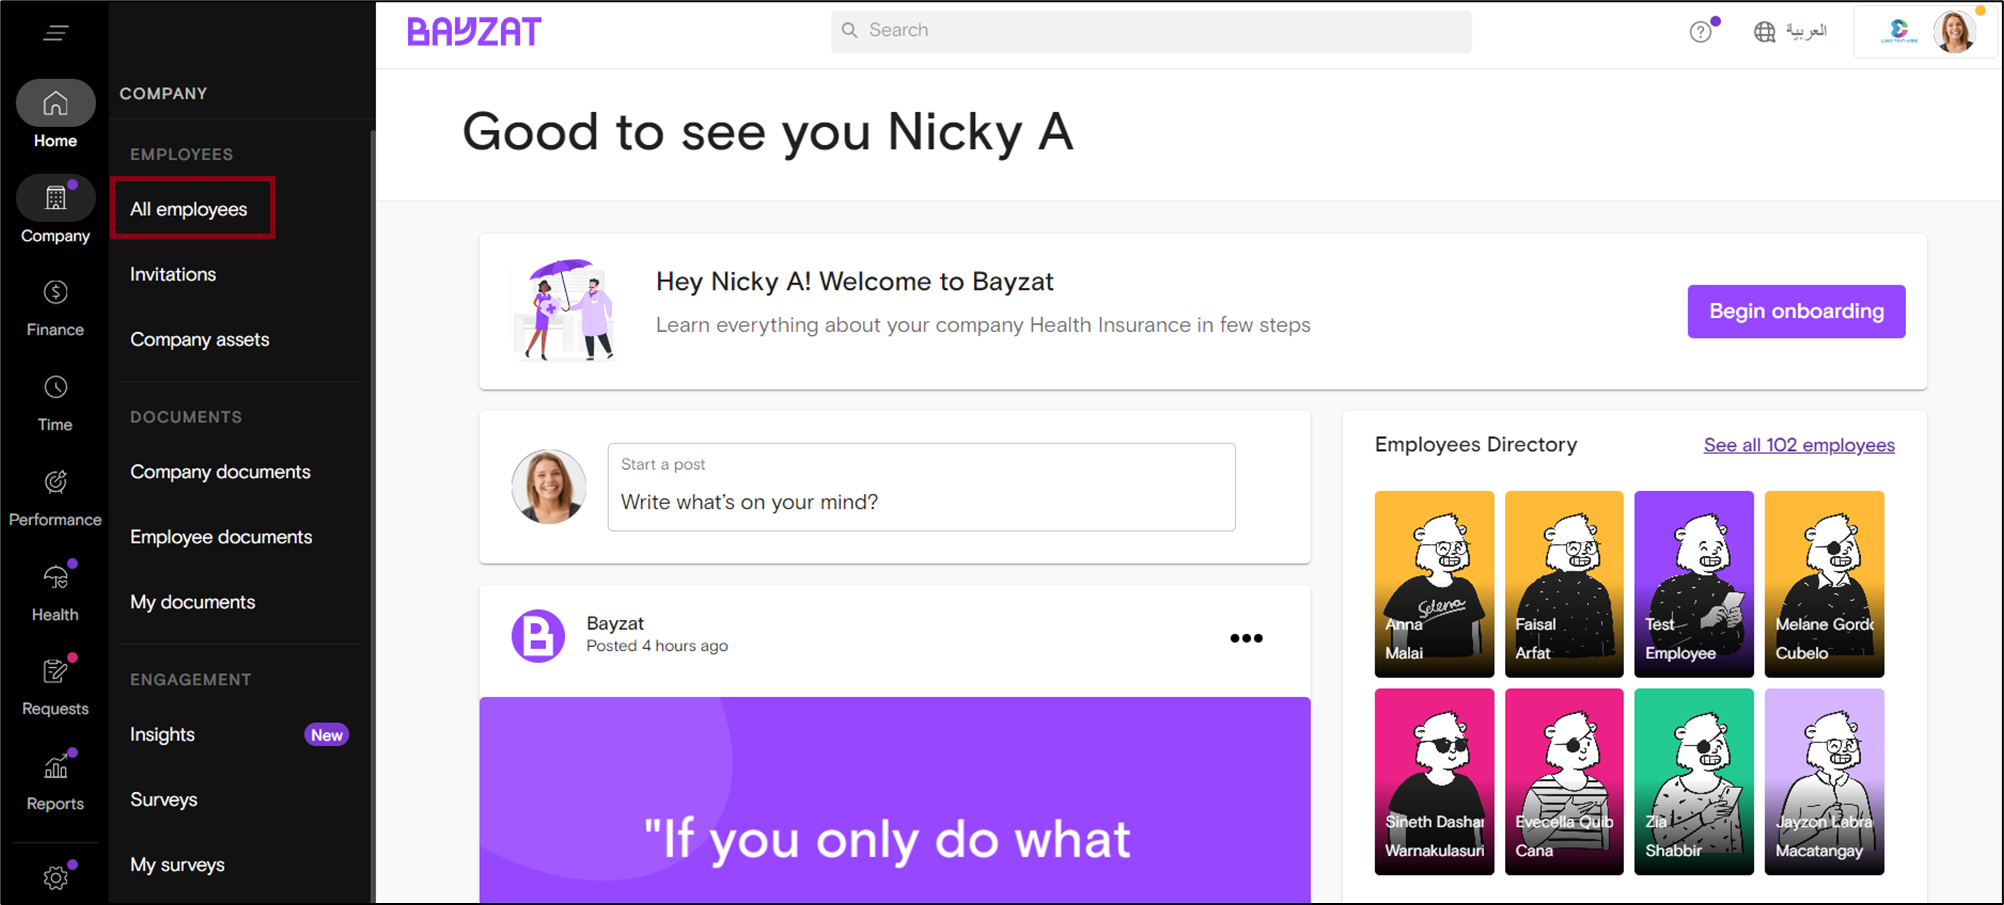Click the Write what's on your mind box
The height and width of the screenshot is (905, 2004).
tap(921, 487)
